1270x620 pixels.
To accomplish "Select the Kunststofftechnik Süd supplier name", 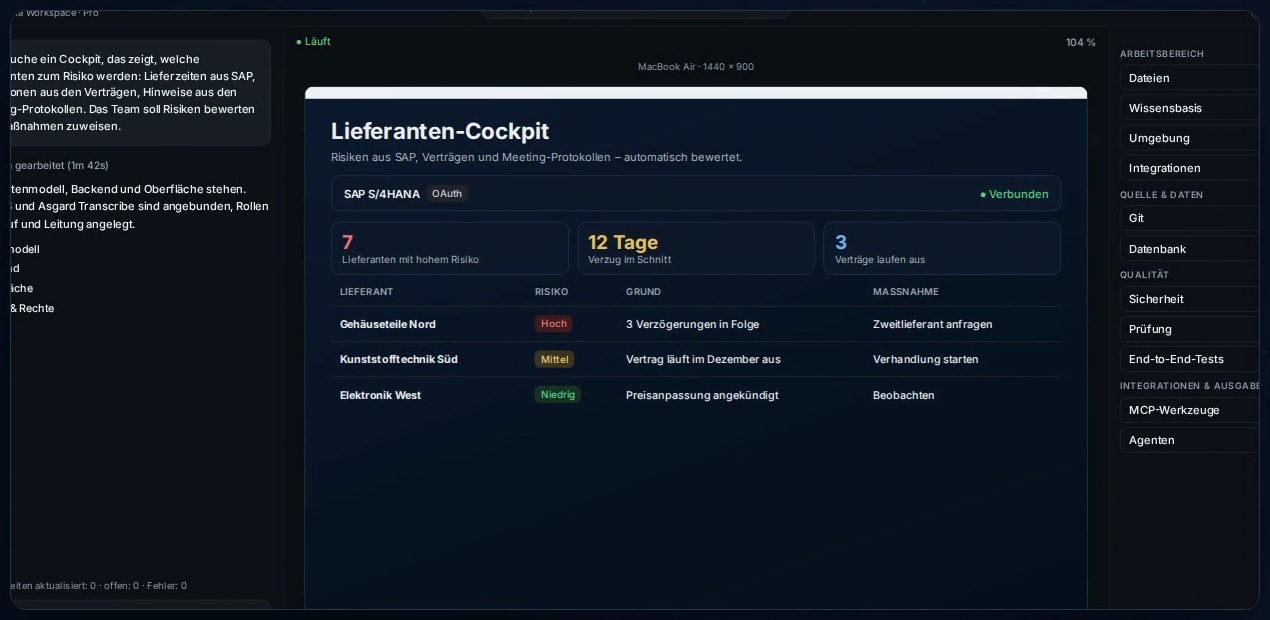I will [399, 359].
